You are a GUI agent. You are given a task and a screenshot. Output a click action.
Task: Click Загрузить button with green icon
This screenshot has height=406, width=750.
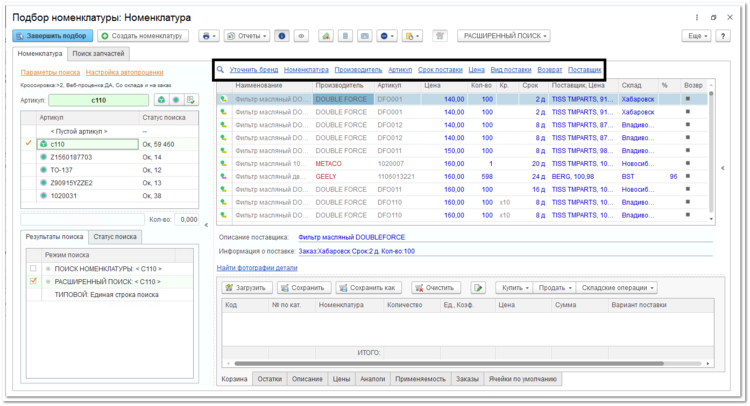coord(247,288)
